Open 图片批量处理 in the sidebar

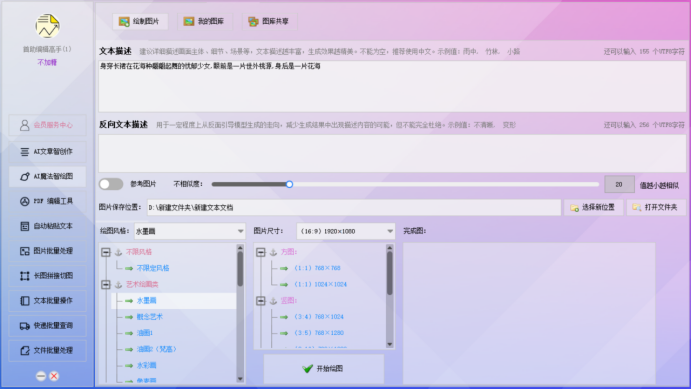tap(48, 251)
